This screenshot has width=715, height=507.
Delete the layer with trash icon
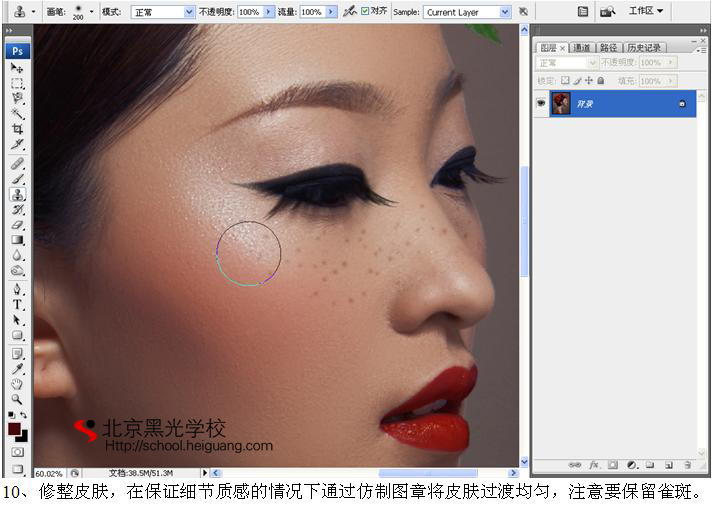pos(688,465)
